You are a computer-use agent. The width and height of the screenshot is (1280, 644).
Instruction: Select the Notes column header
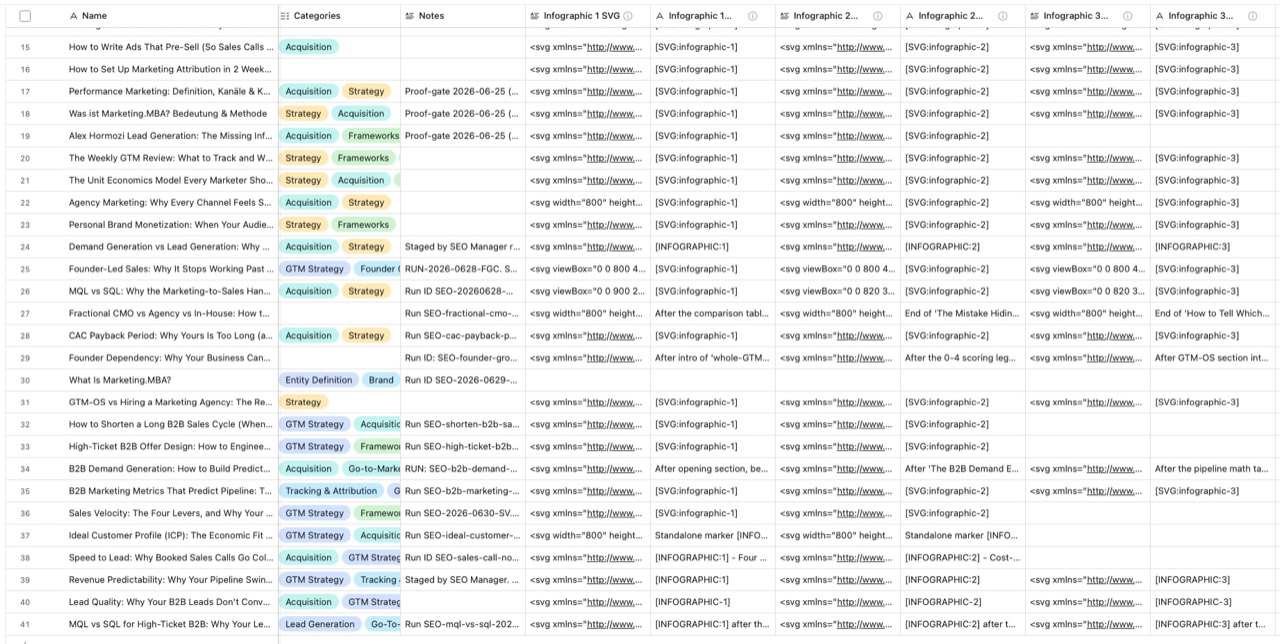point(463,16)
